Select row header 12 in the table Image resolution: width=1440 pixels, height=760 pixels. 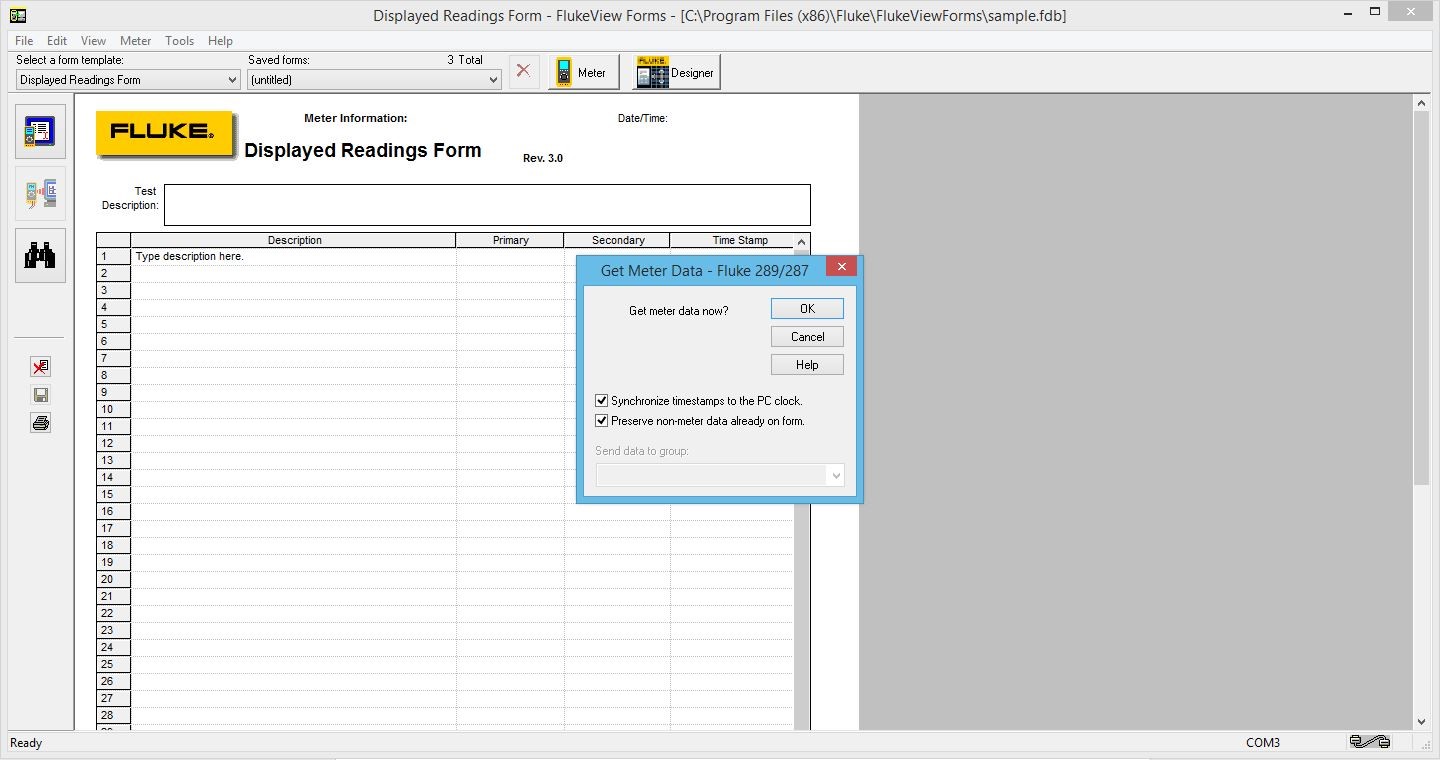(x=113, y=443)
